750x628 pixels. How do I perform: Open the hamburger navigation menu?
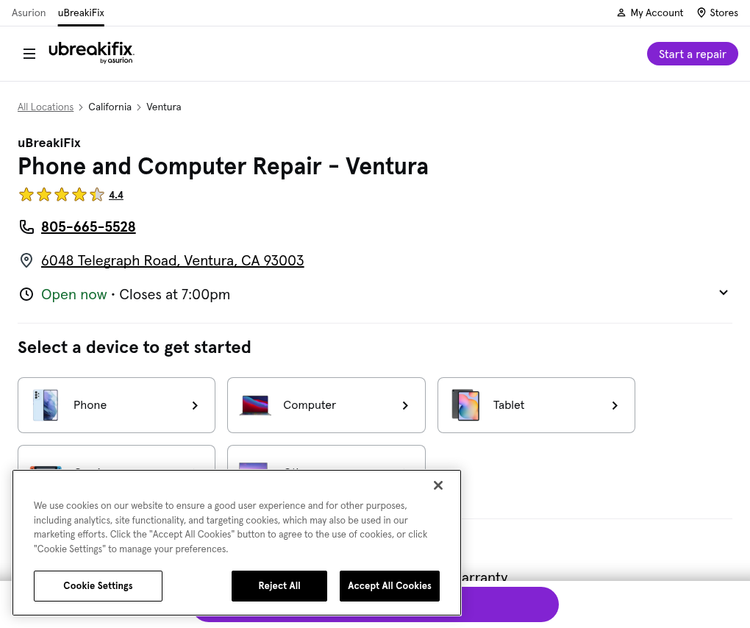[29, 54]
